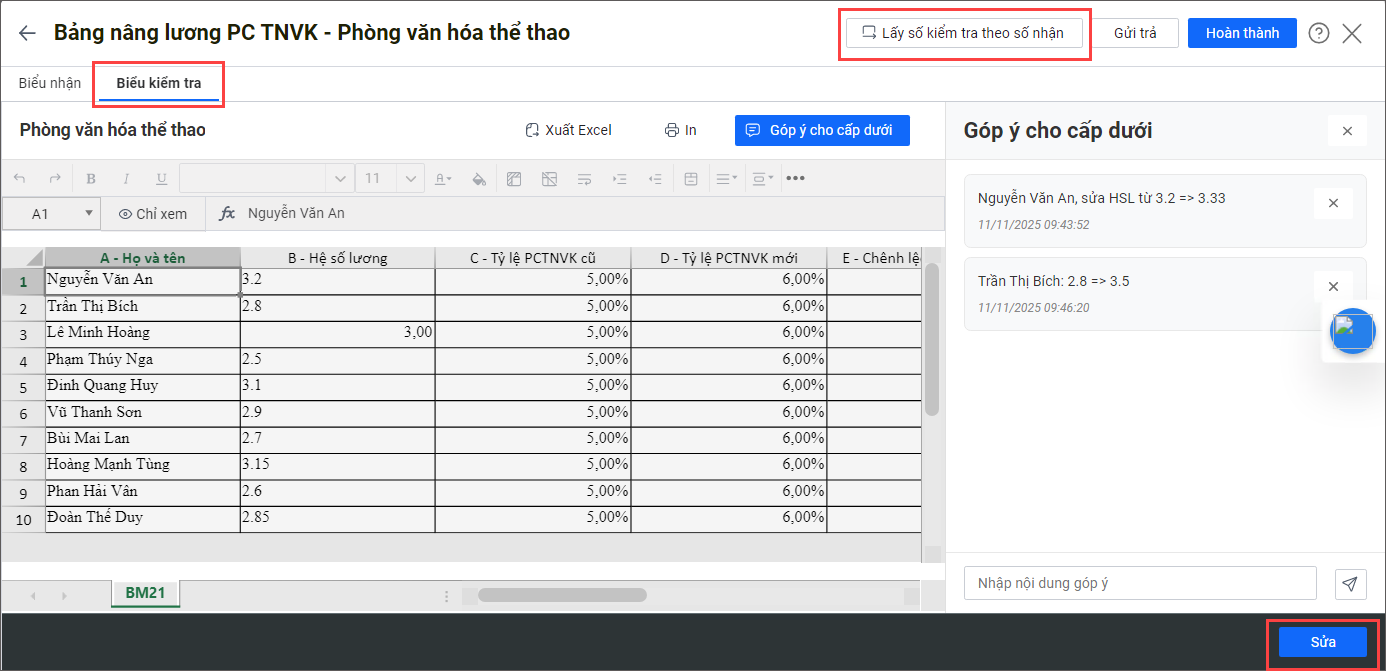Toggle bold formatting in the toolbar
1386x671 pixels.
click(x=91, y=179)
